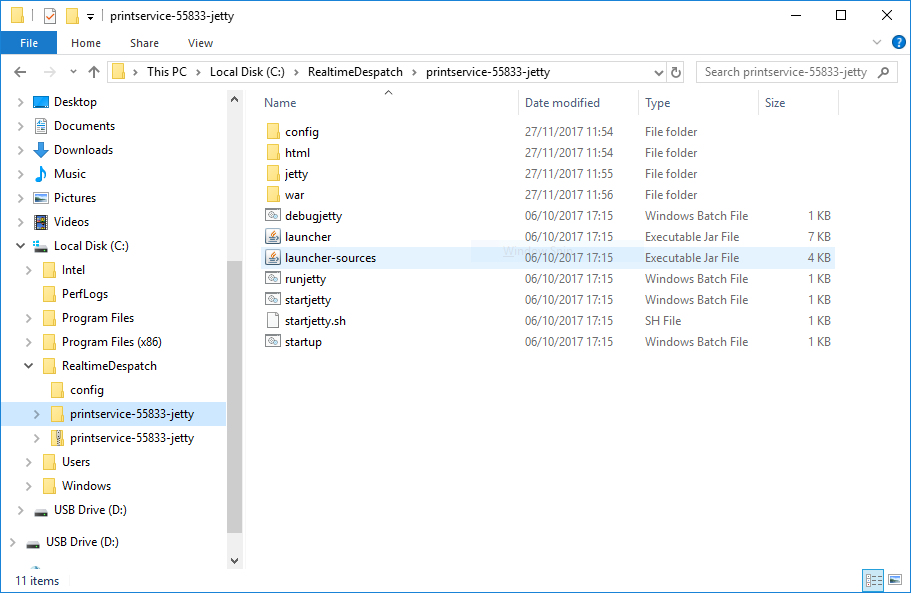The width and height of the screenshot is (911, 593).
Task: Open Downloads in navigation pane
Action: (83, 150)
